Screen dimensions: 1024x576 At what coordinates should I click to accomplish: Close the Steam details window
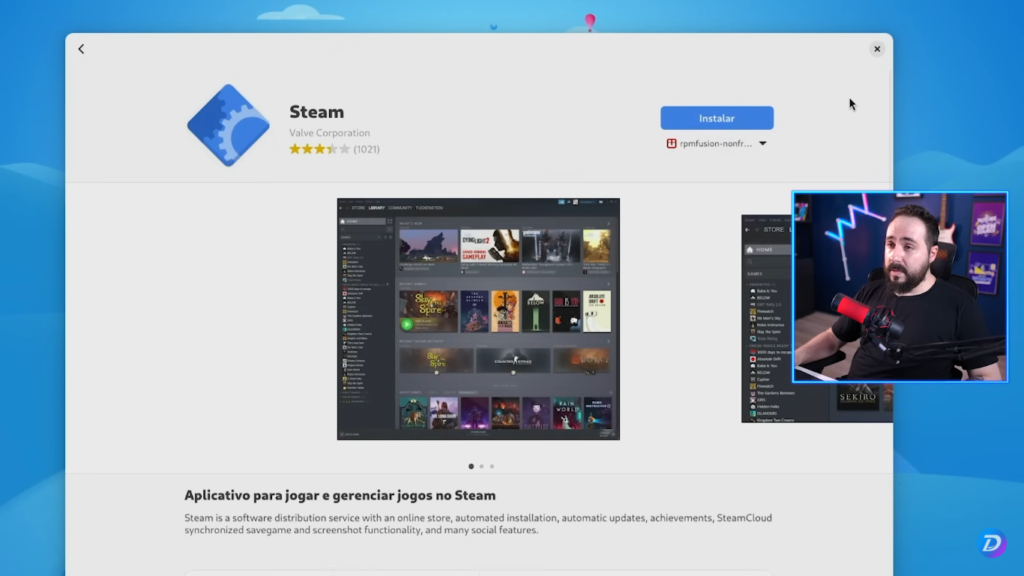[877, 49]
